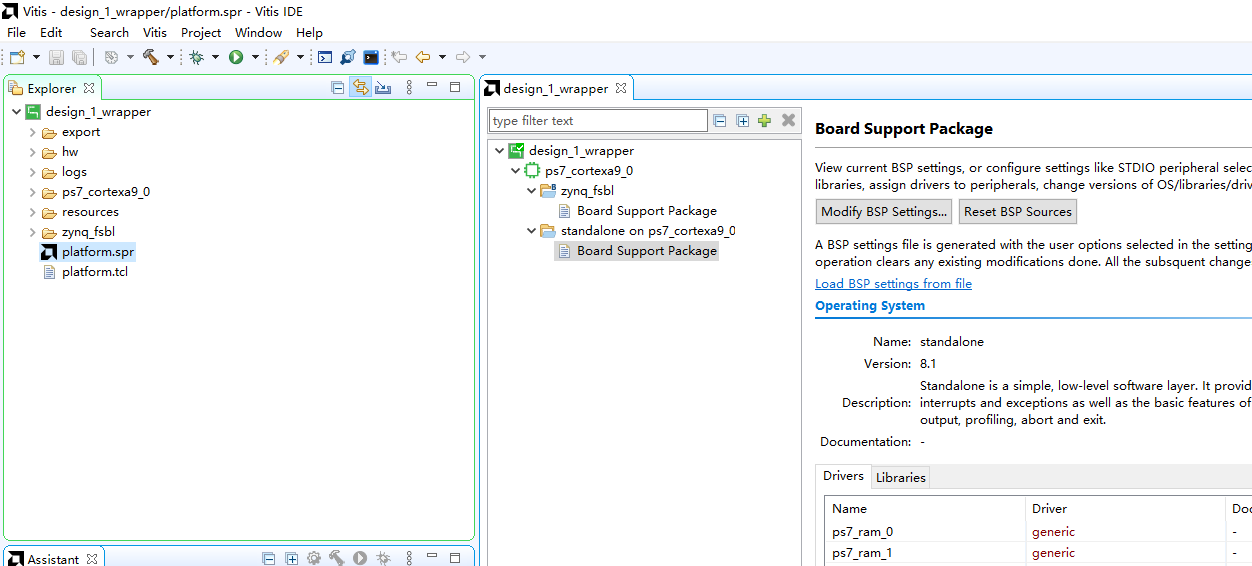Screen dimensions: 1252x566
Task: Click the Save All toolbar icon
Action: coord(79,57)
